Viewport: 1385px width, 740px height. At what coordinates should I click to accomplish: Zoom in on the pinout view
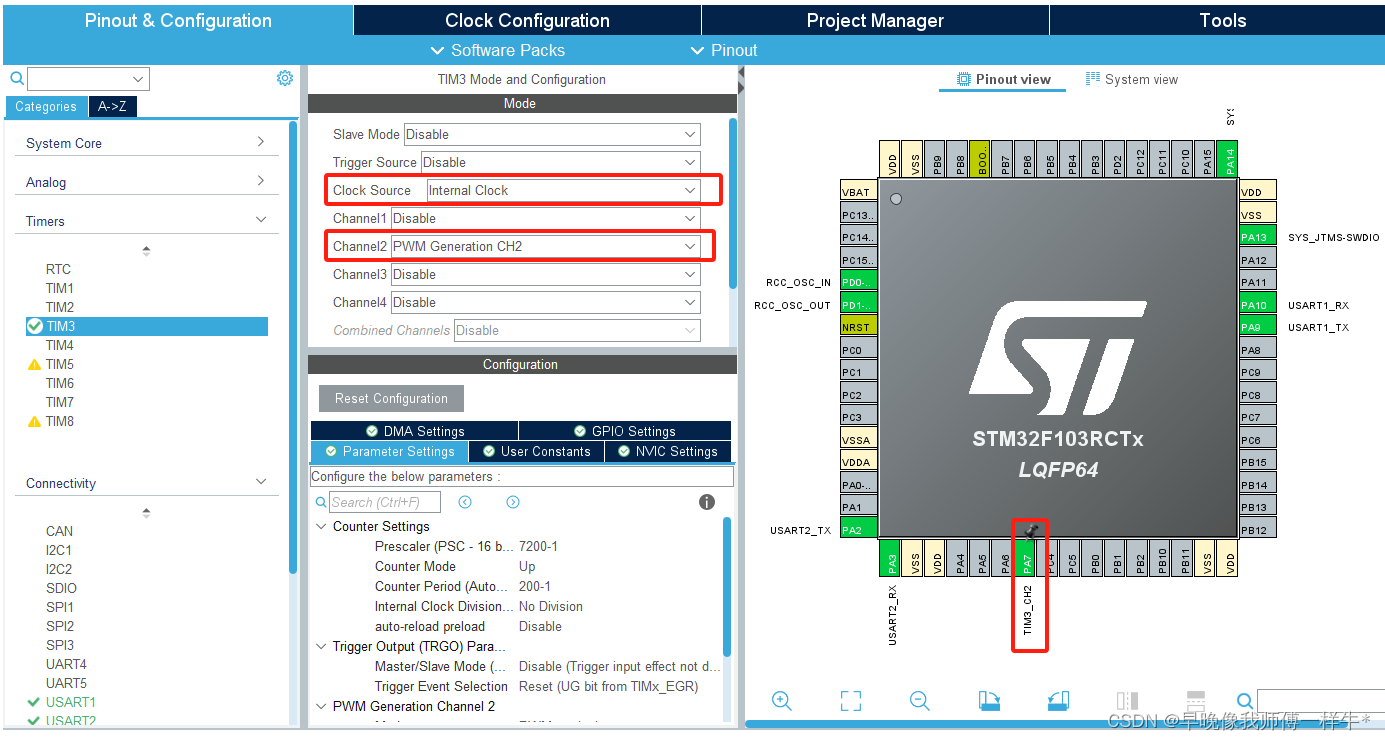tap(782, 701)
